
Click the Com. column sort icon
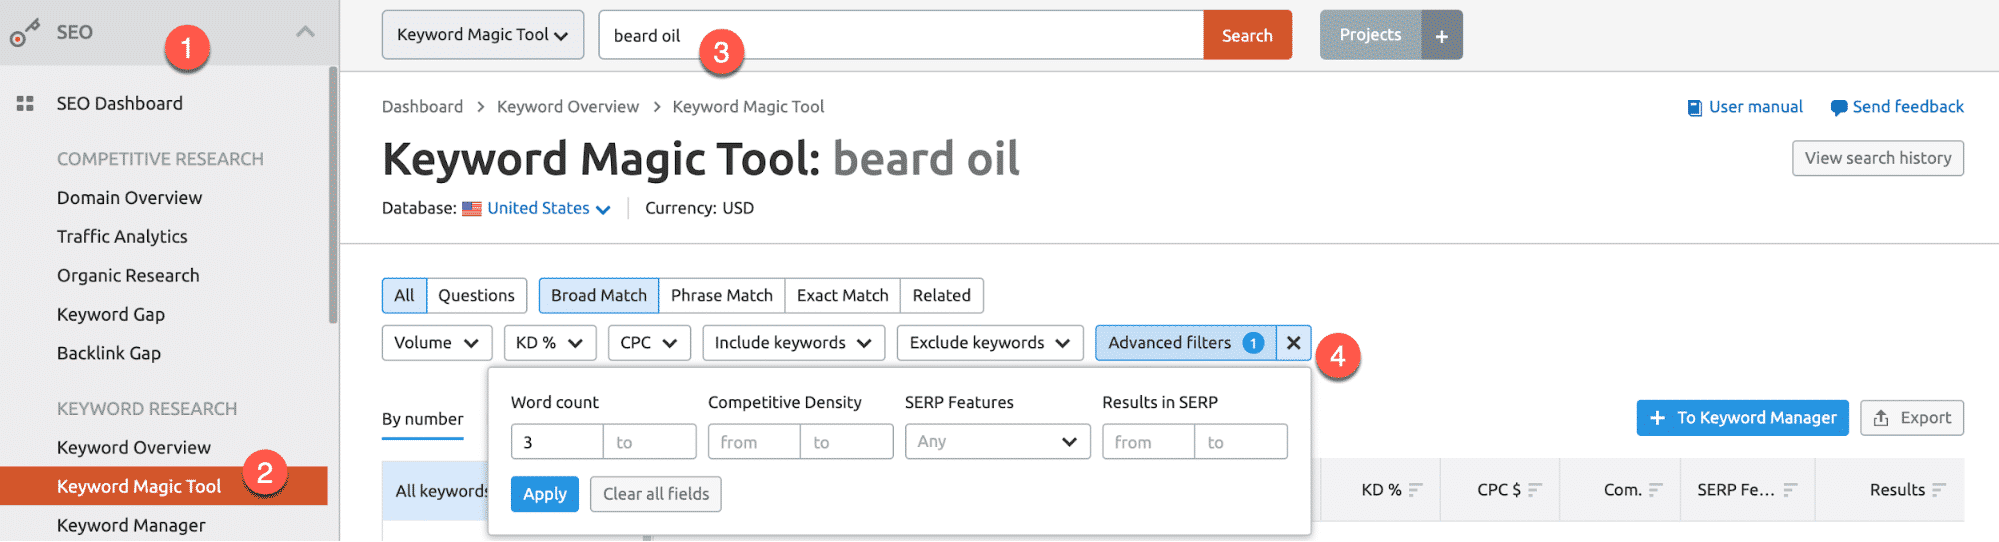pyautogui.click(x=1655, y=490)
